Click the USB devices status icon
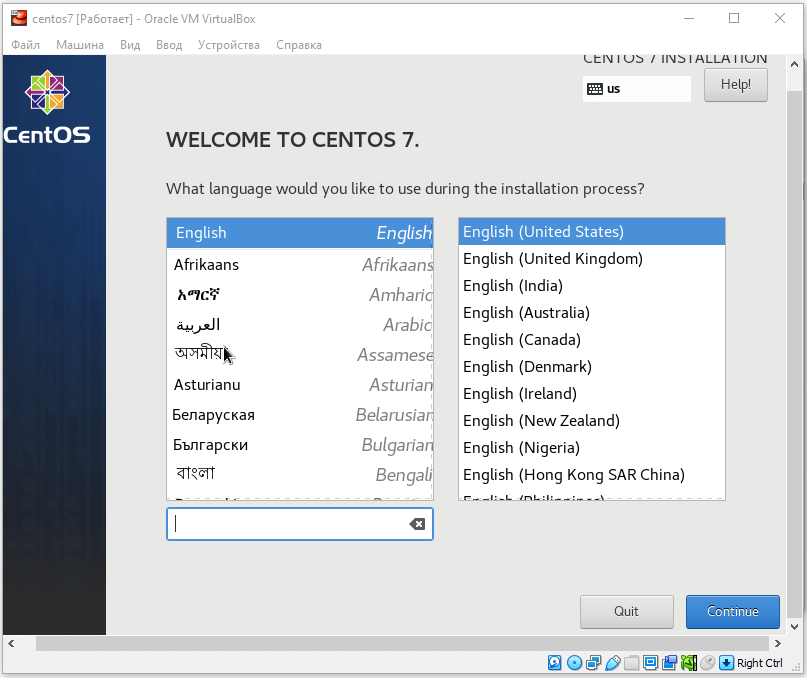This screenshot has width=807, height=678. [x=613, y=662]
